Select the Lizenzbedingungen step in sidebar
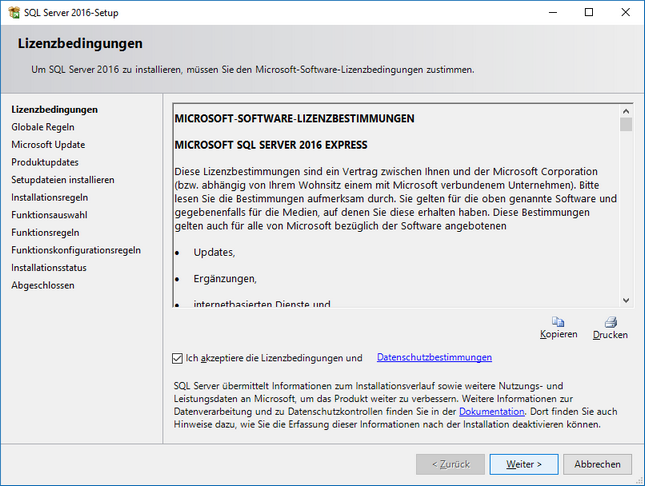Image resolution: width=645 pixels, height=486 pixels. point(54,109)
